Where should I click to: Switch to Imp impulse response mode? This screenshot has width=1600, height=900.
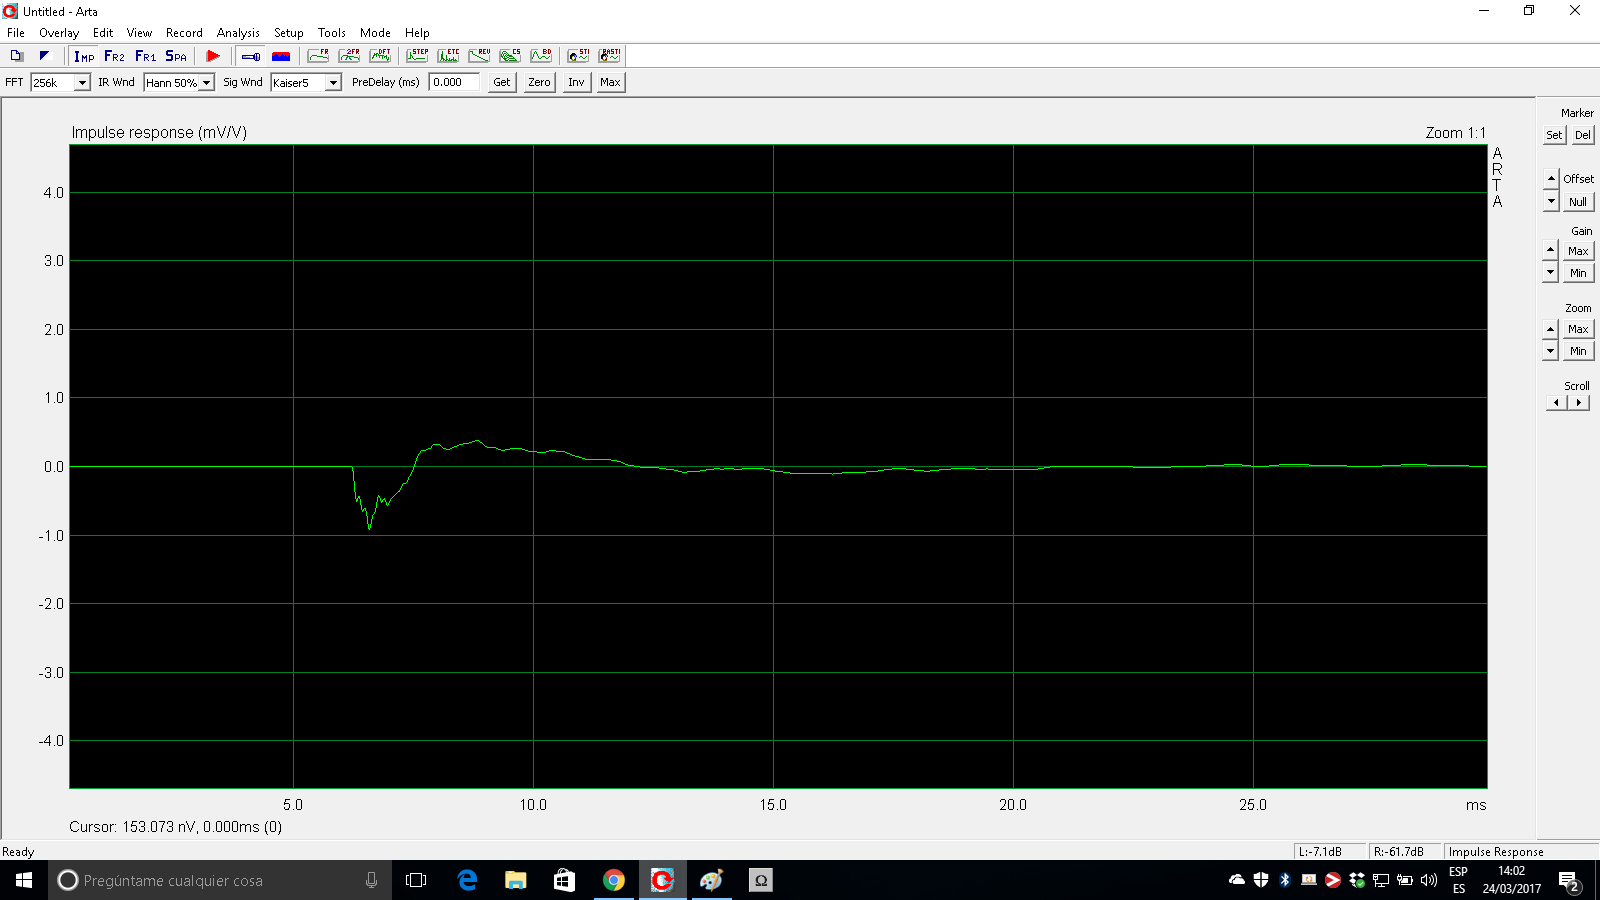coord(84,56)
